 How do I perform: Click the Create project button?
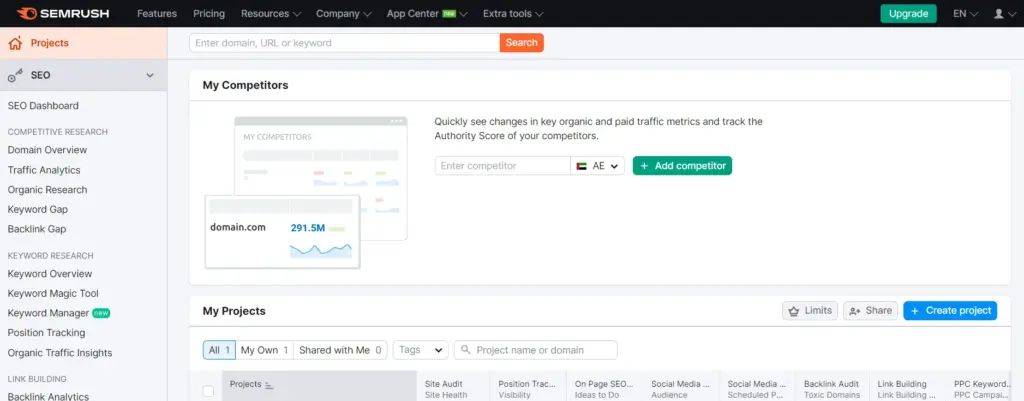pyautogui.click(x=950, y=311)
